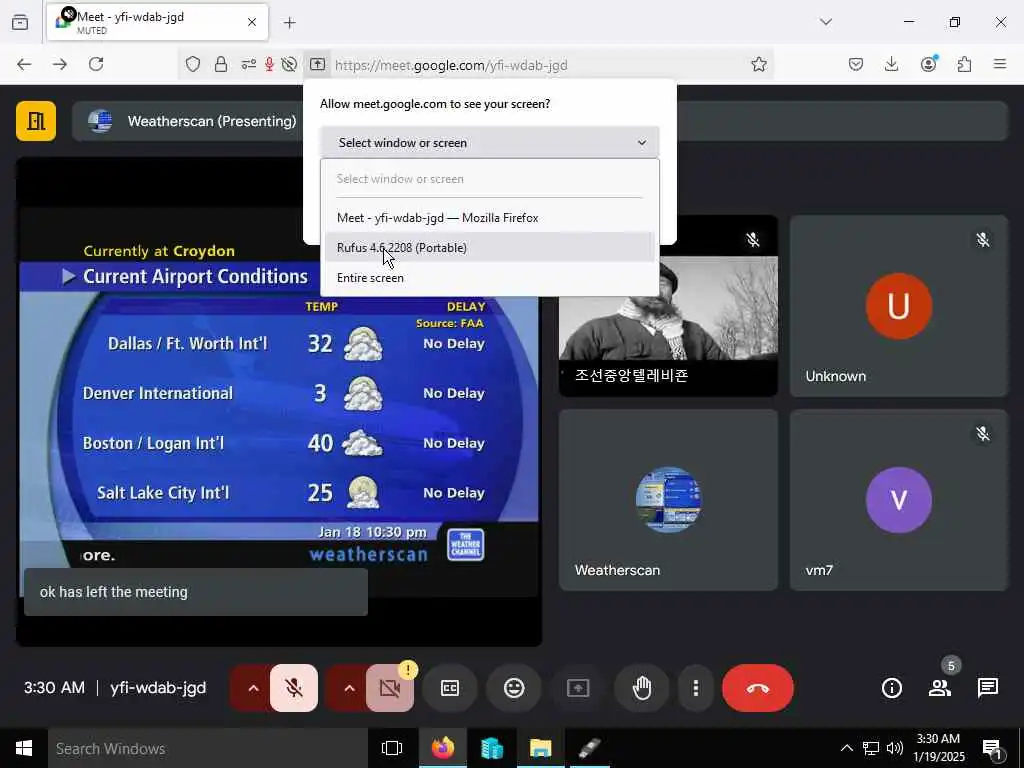Open Firefox hamburger application menu
The width and height of the screenshot is (1024, 768).
coord(1000,64)
